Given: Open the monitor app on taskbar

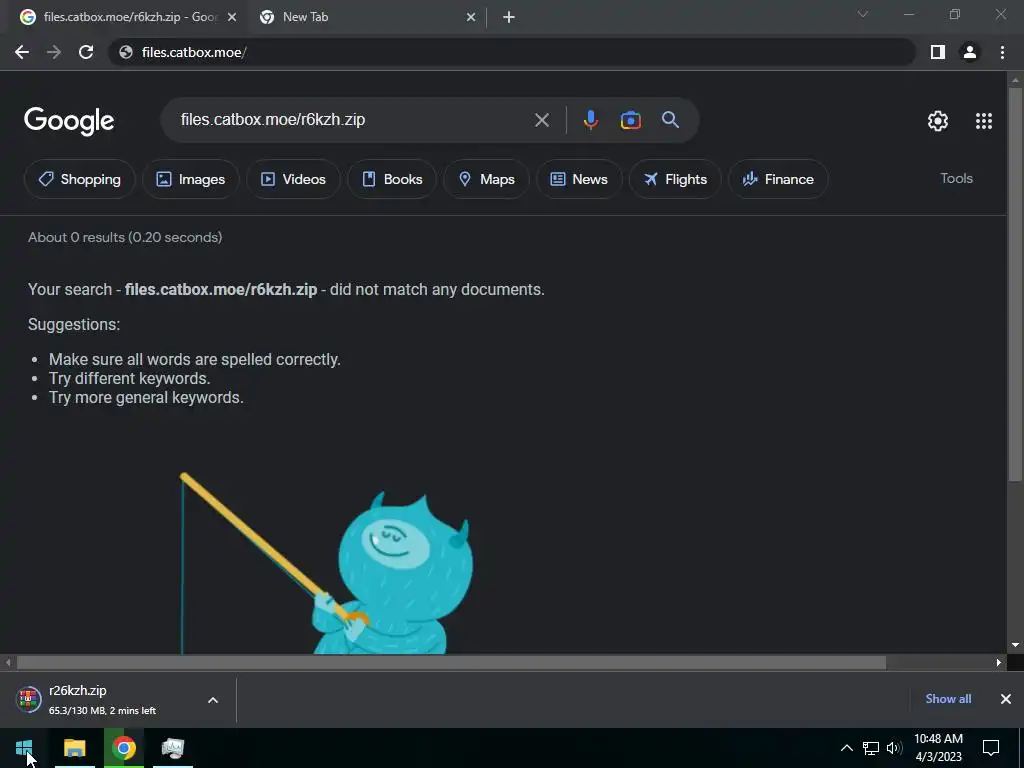Looking at the screenshot, I should 173,748.
